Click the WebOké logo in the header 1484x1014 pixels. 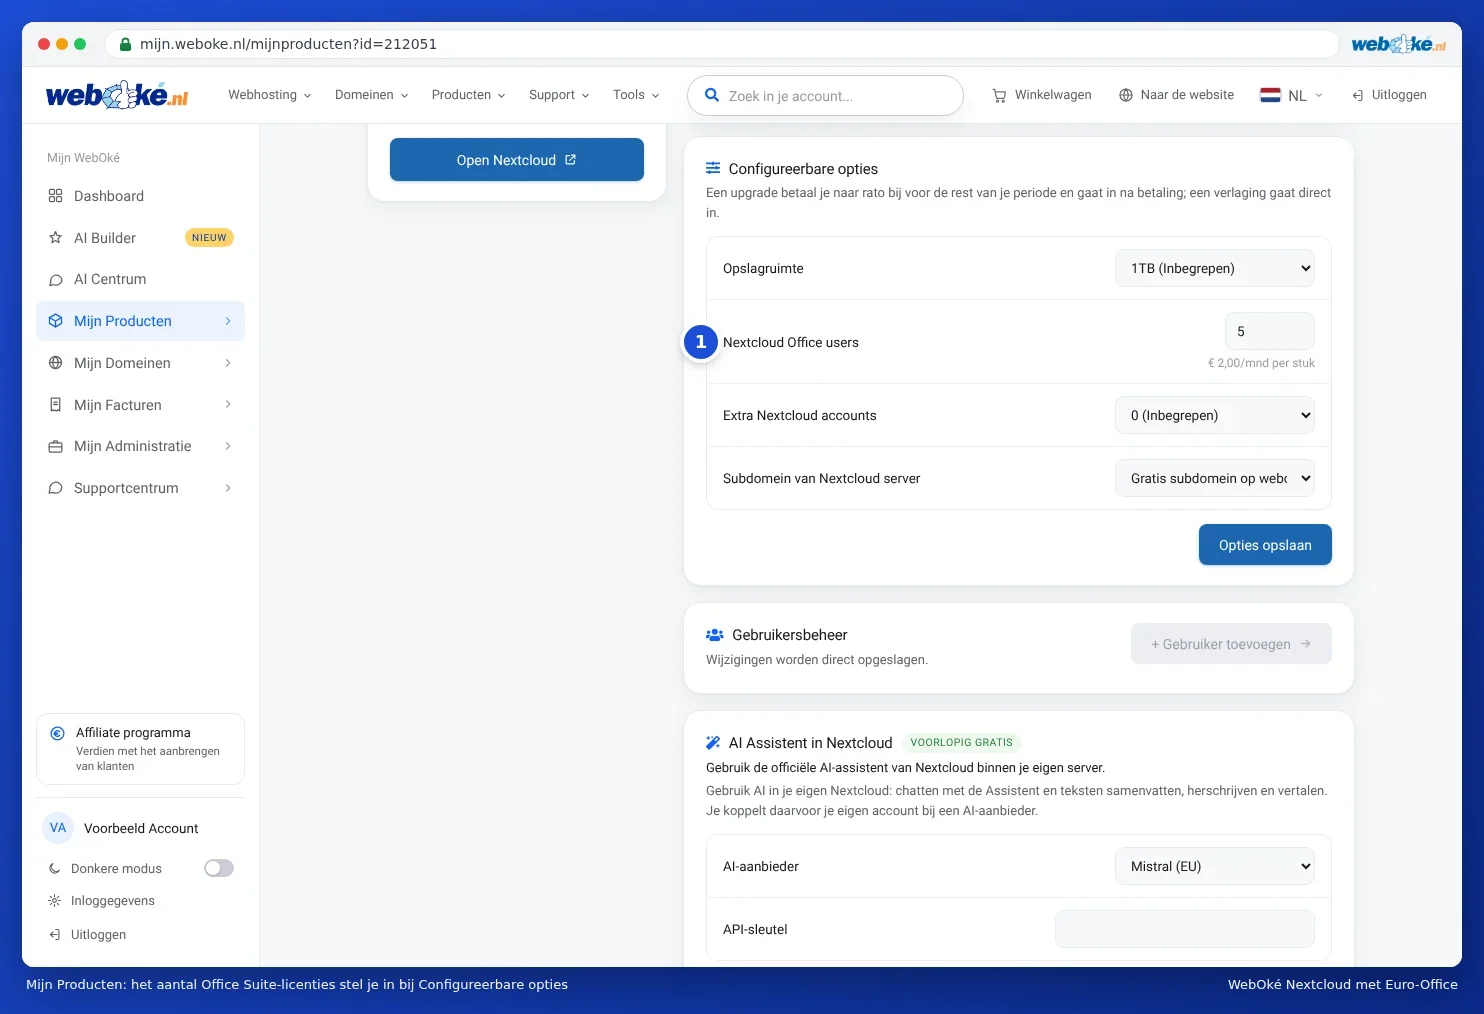coord(117,95)
